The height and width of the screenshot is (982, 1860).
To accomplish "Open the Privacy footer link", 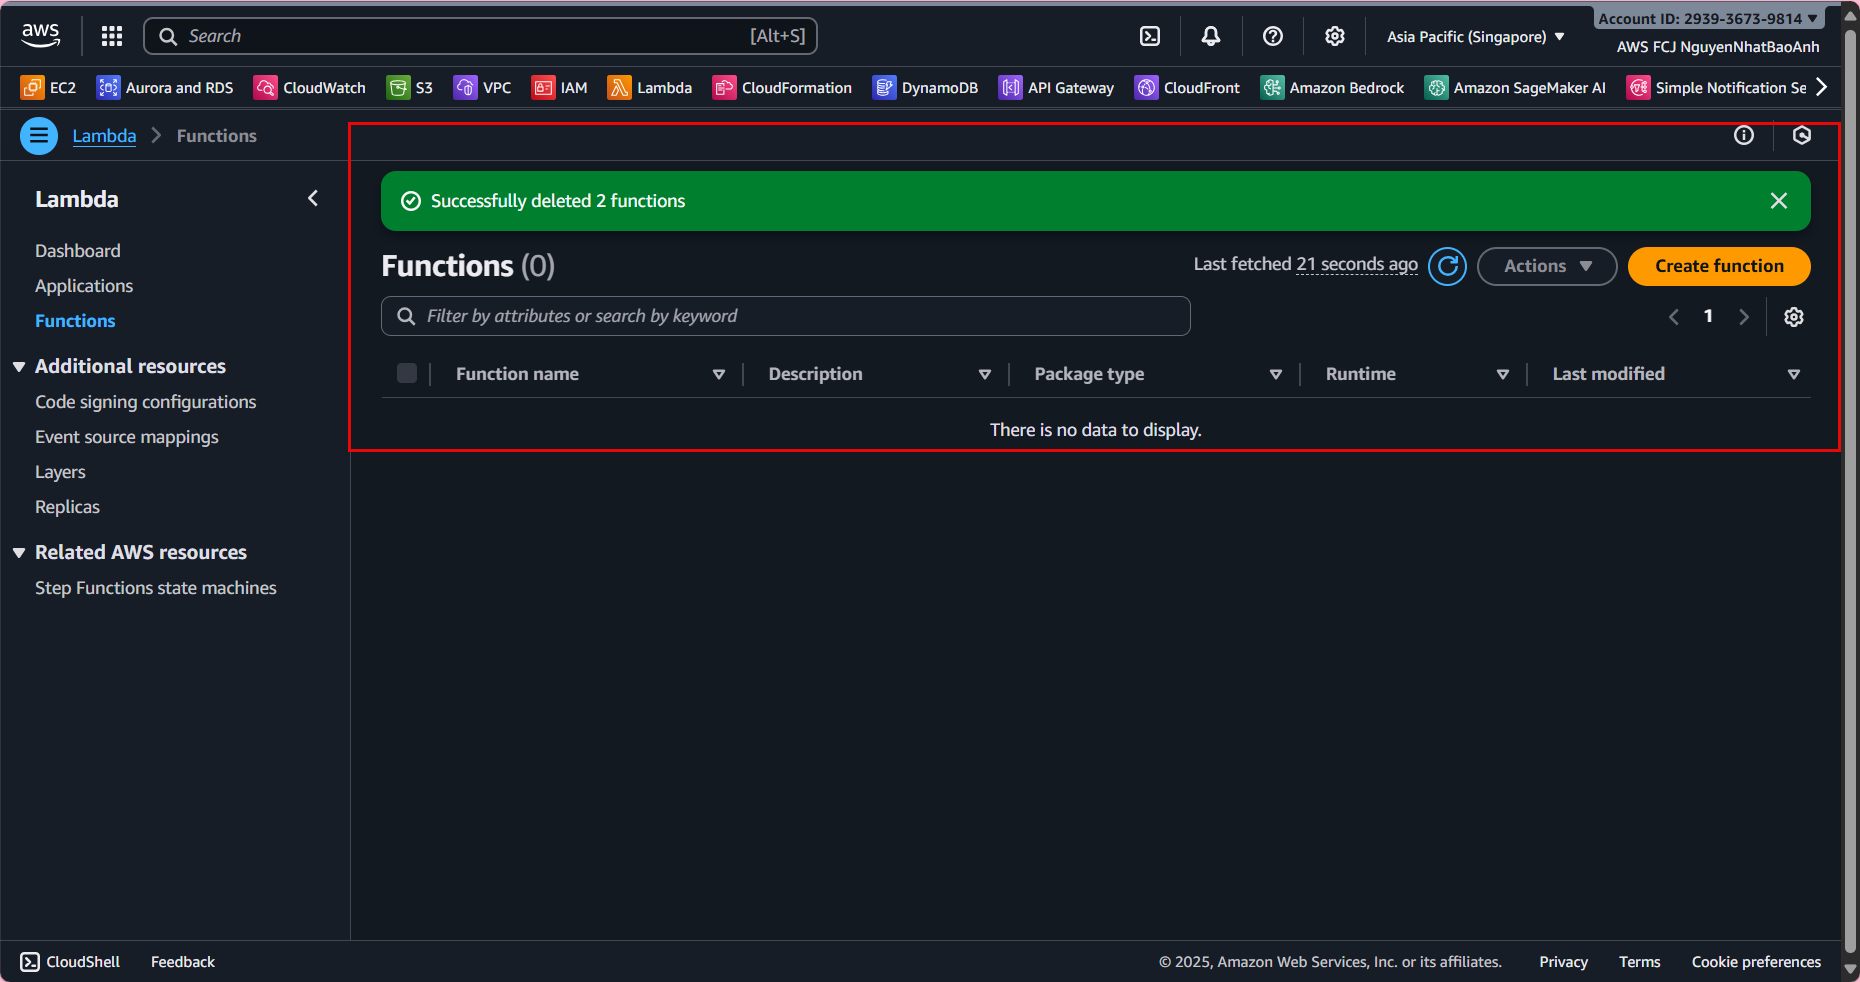I will tap(1564, 962).
